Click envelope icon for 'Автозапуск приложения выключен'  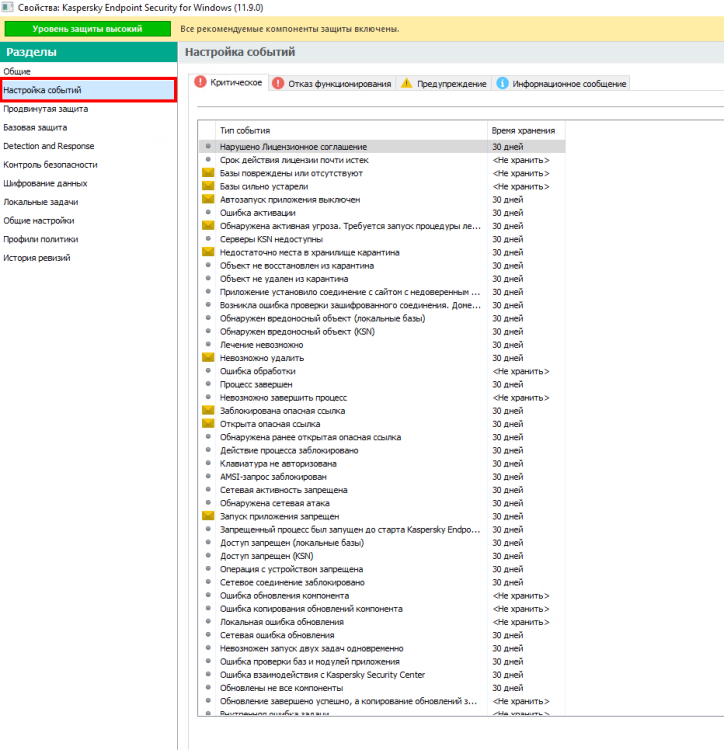208,199
